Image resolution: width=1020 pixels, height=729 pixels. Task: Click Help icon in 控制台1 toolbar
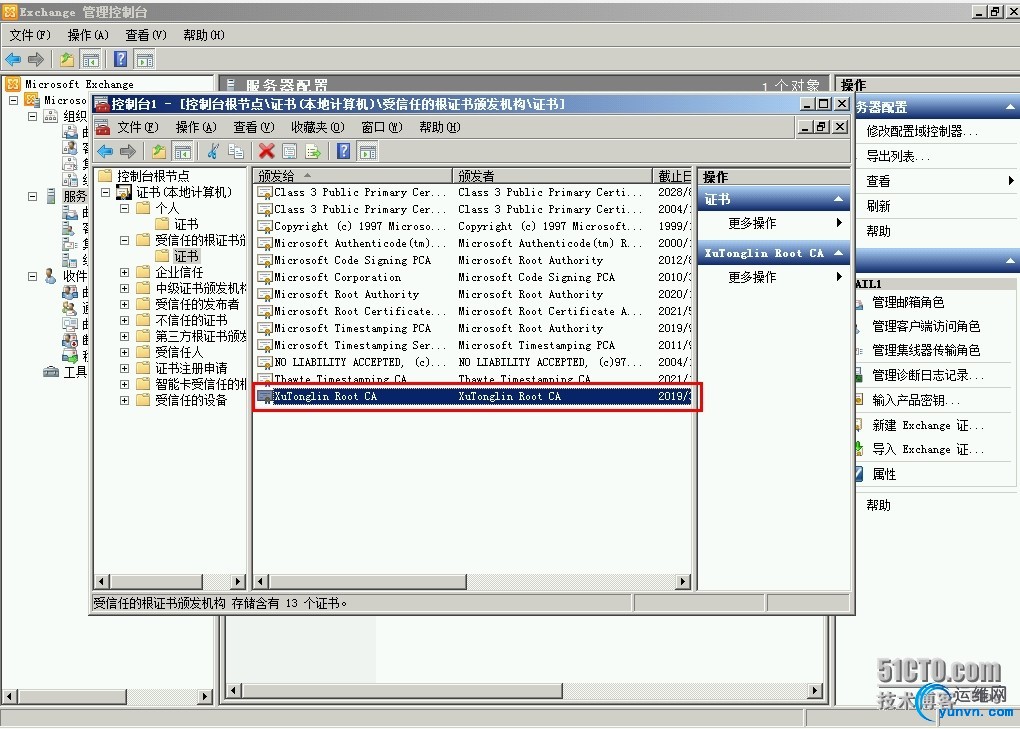pos(343,152)
